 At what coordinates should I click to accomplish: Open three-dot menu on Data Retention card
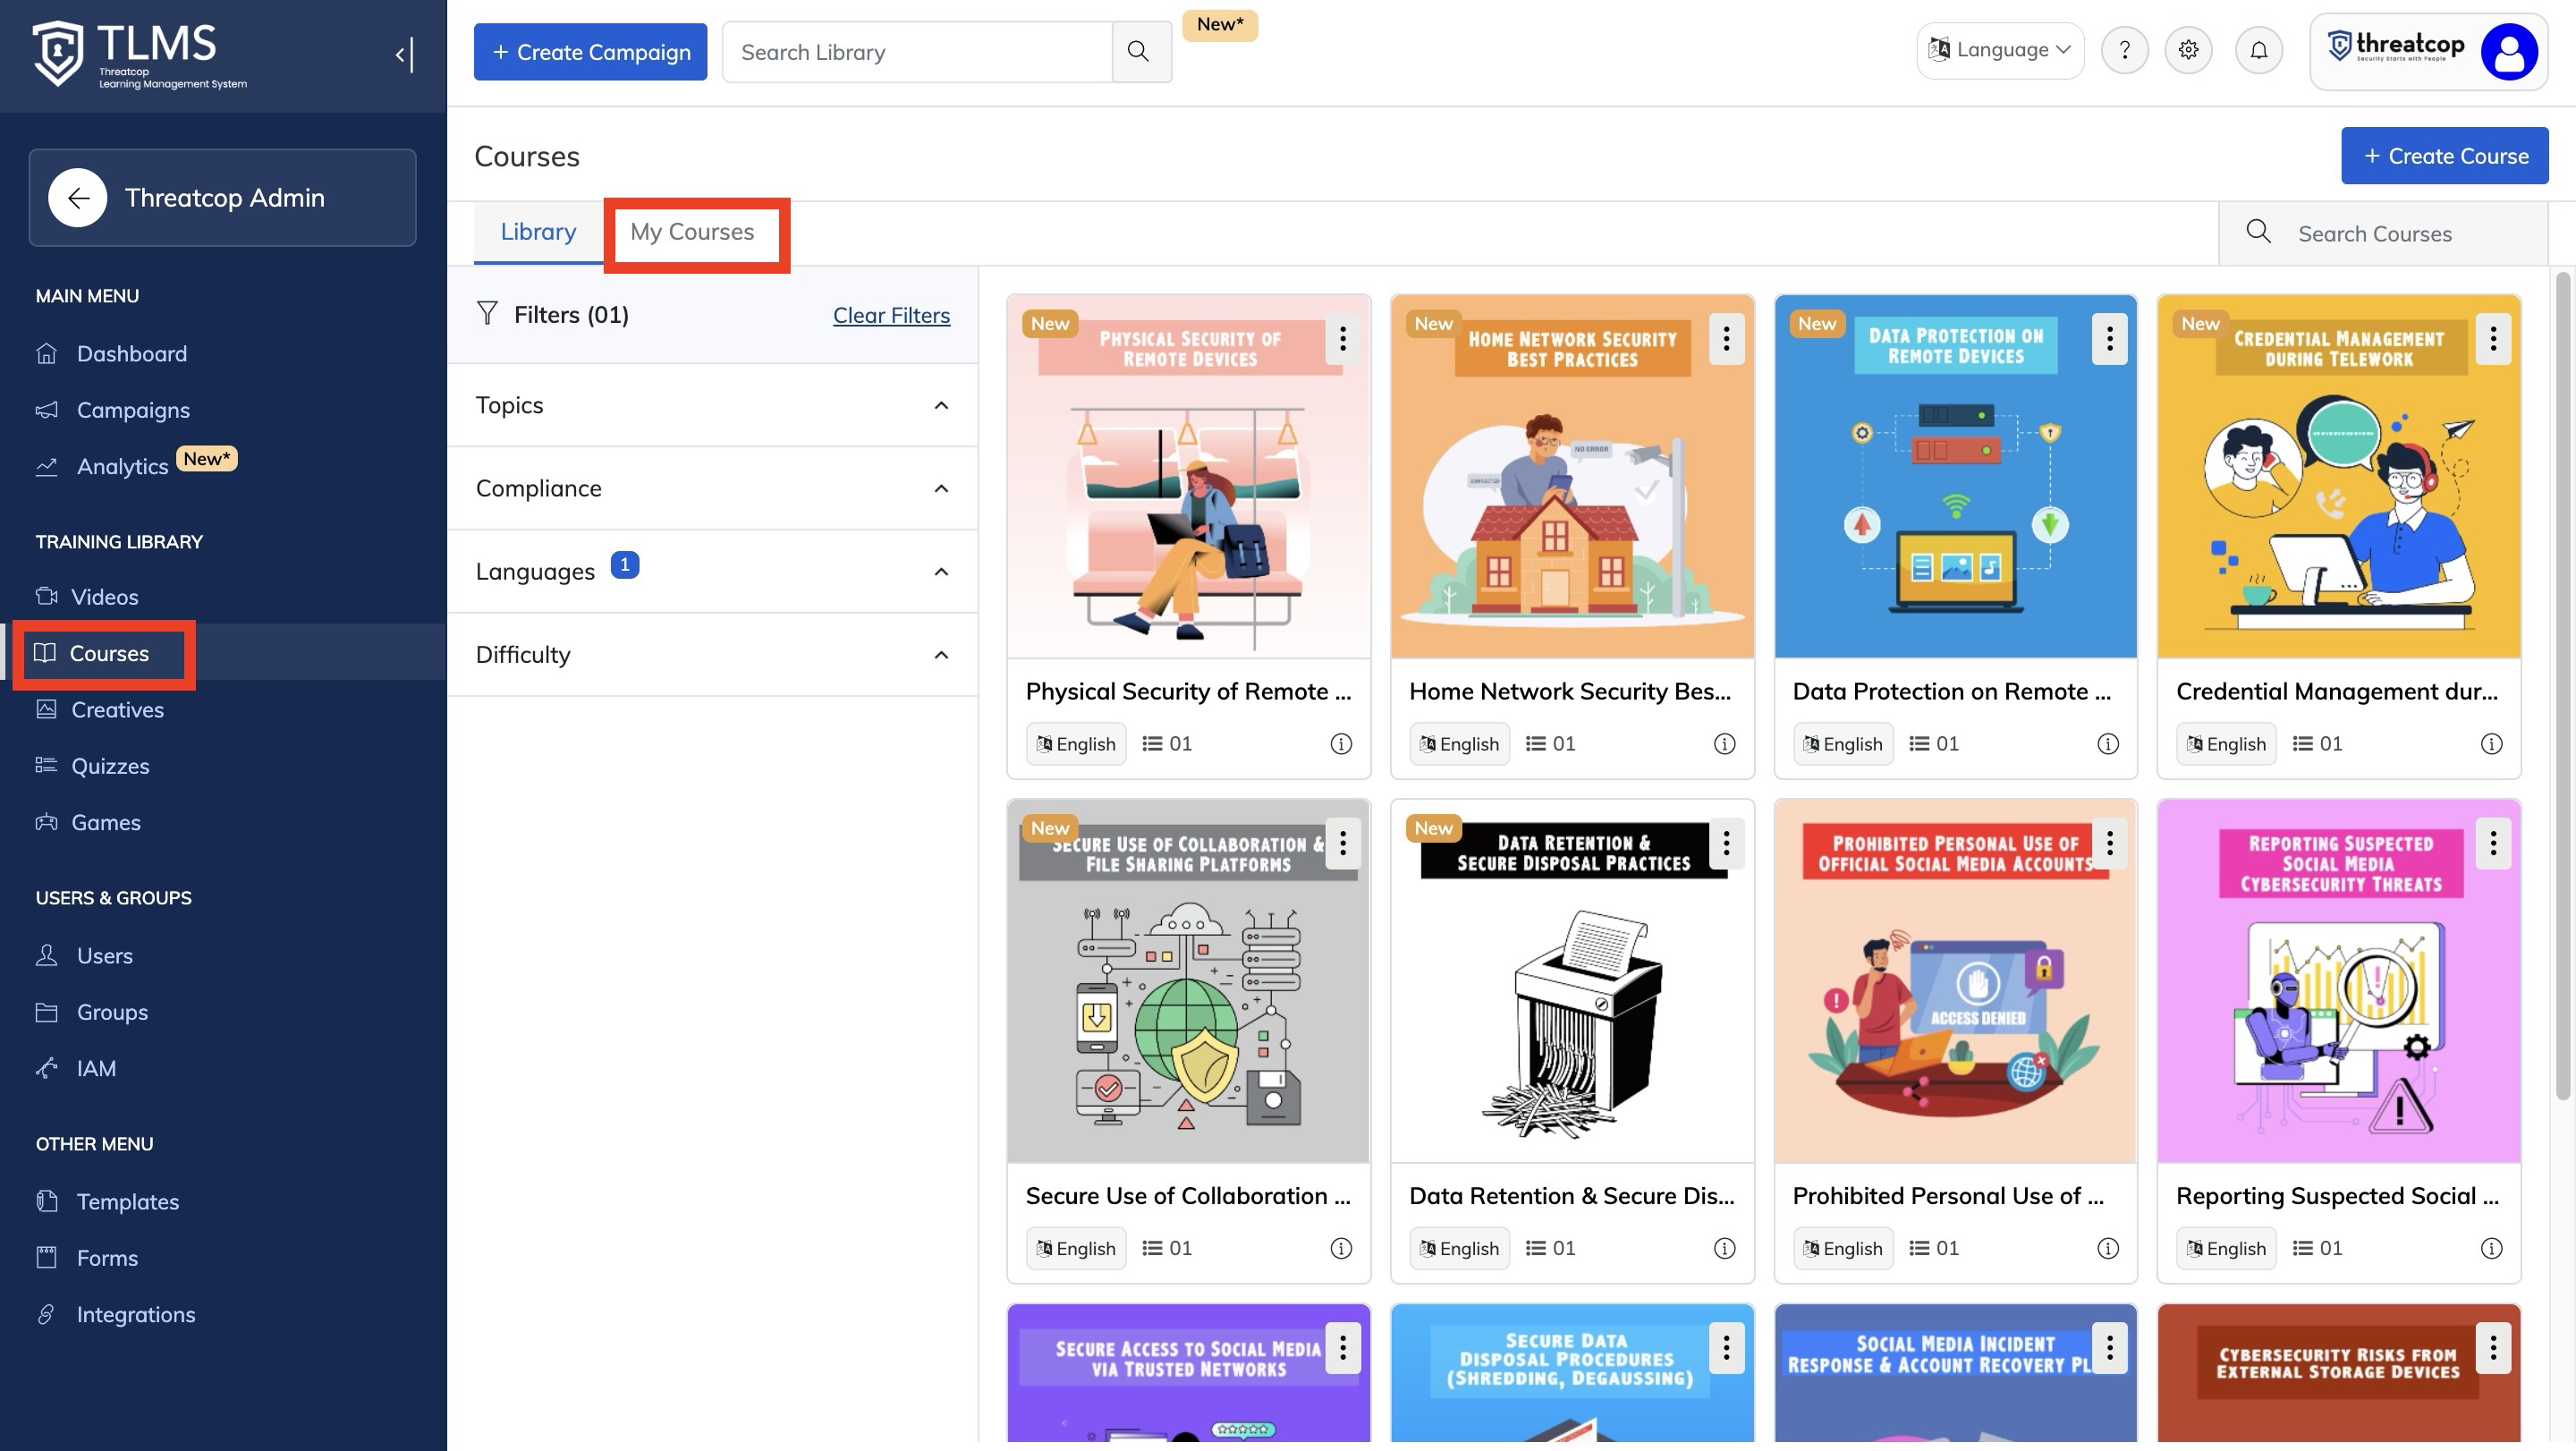click(x=1726, y=843)
